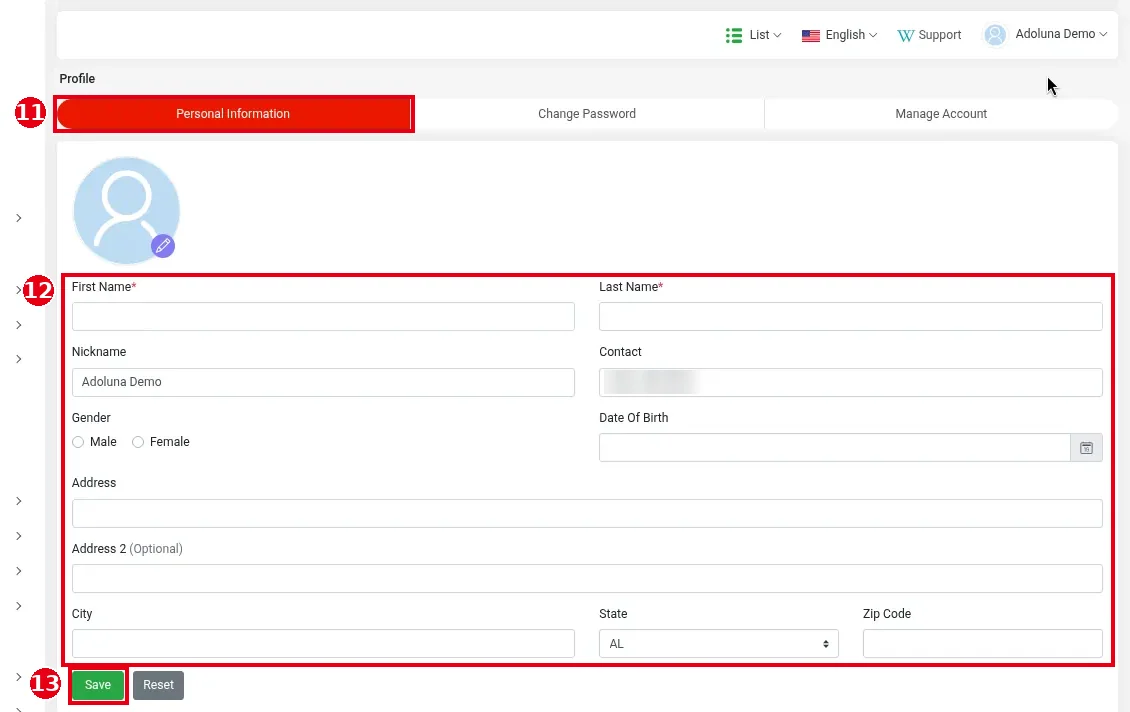Click the green Save button
This screenshot has height=712, width=1130.
click(x=98, y=685)
